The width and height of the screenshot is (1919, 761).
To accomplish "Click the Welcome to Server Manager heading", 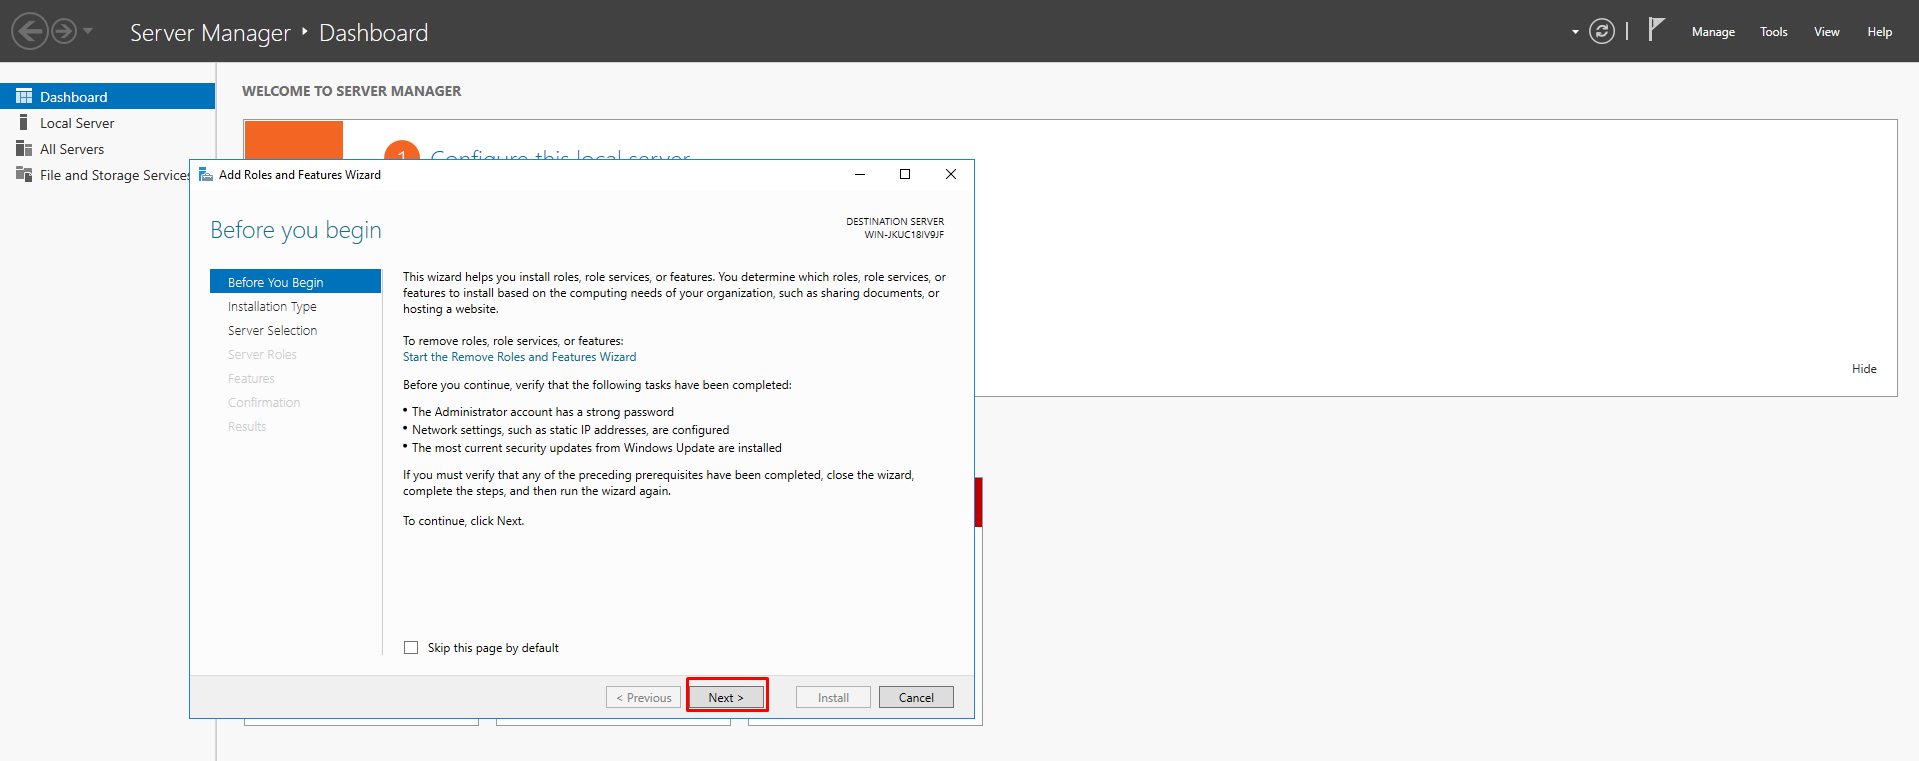I will [352, 91].
